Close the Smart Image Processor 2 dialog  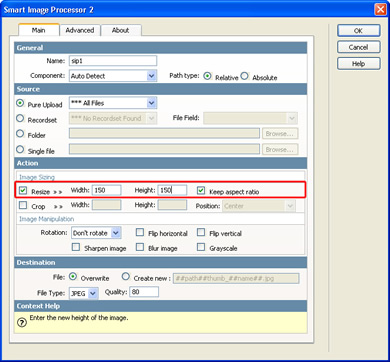[x=380, y=9]
